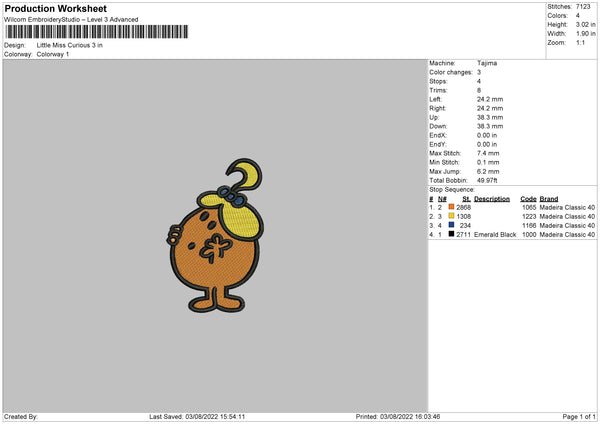
Task: Select the Emerald Black stop sequence row
Action: click(512, 234)
